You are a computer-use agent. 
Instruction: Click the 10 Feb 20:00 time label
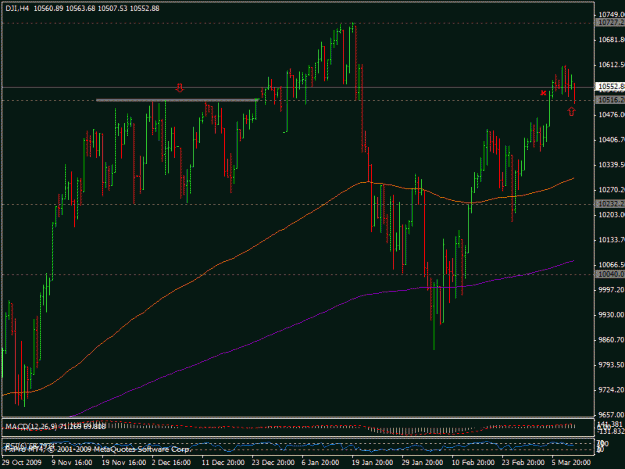[473, 463]
